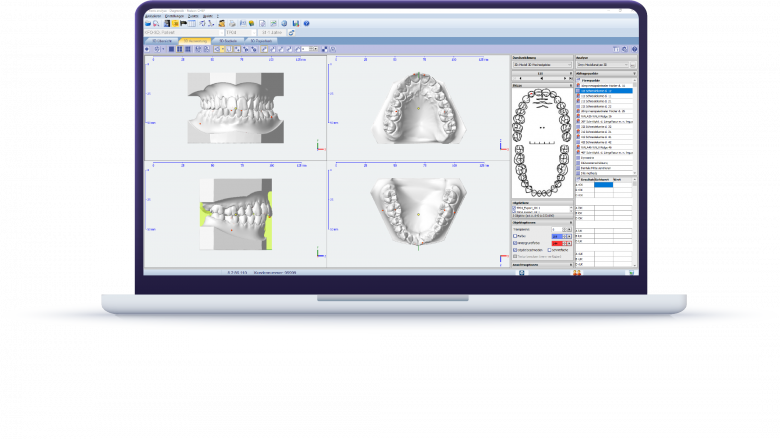The height and width of the screenshot is (439, 780).
Task: Click the red Hintergrundfarbe color swatch
Action: tap(557, 242)
